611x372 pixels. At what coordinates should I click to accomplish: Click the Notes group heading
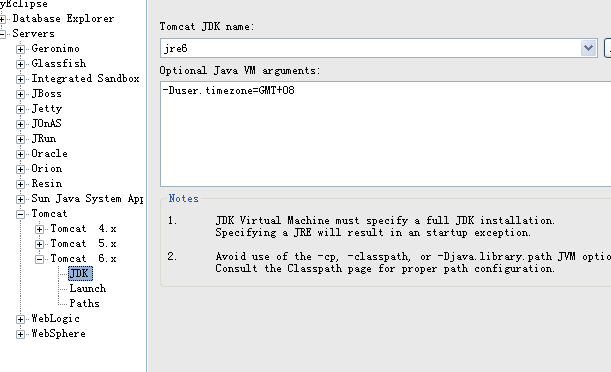pos(184,199)
